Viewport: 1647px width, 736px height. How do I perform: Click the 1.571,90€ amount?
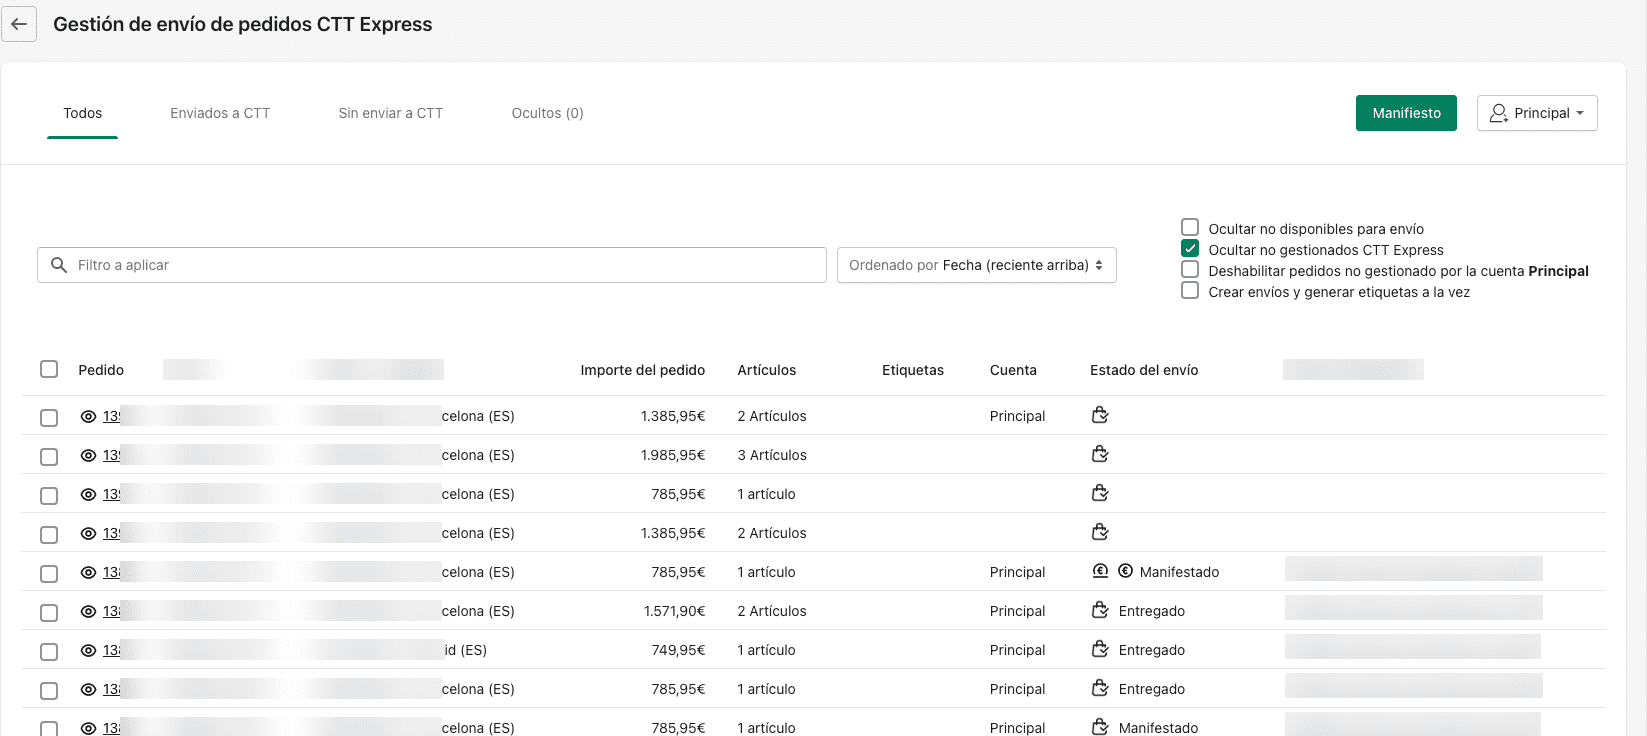[x=674, y=611]
